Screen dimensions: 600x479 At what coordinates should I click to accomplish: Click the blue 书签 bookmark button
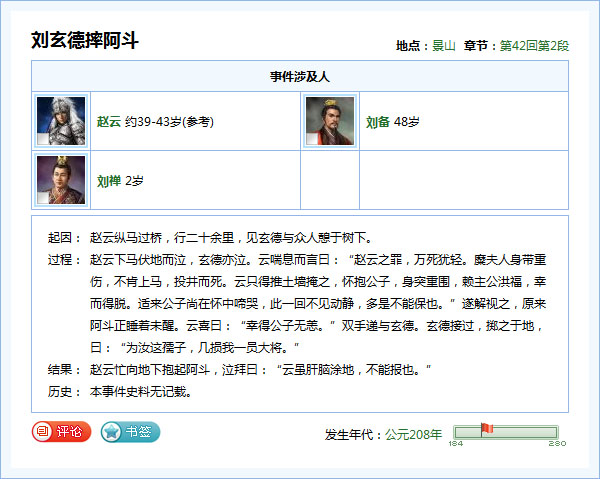coord(130,432)
